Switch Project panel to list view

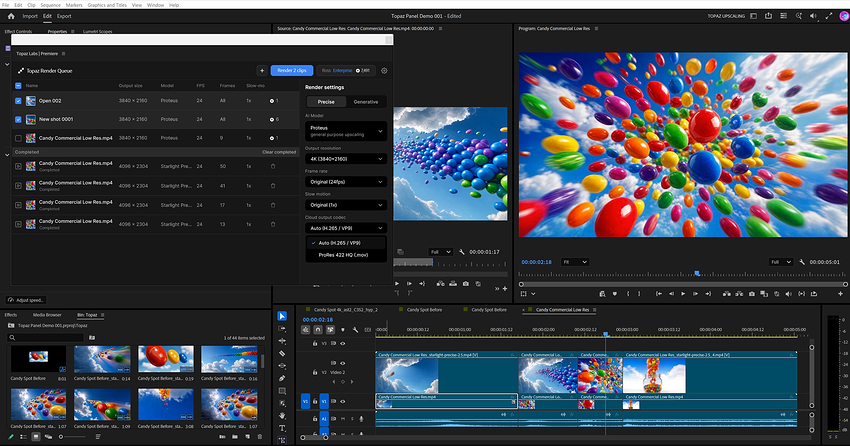coord(23,437)
